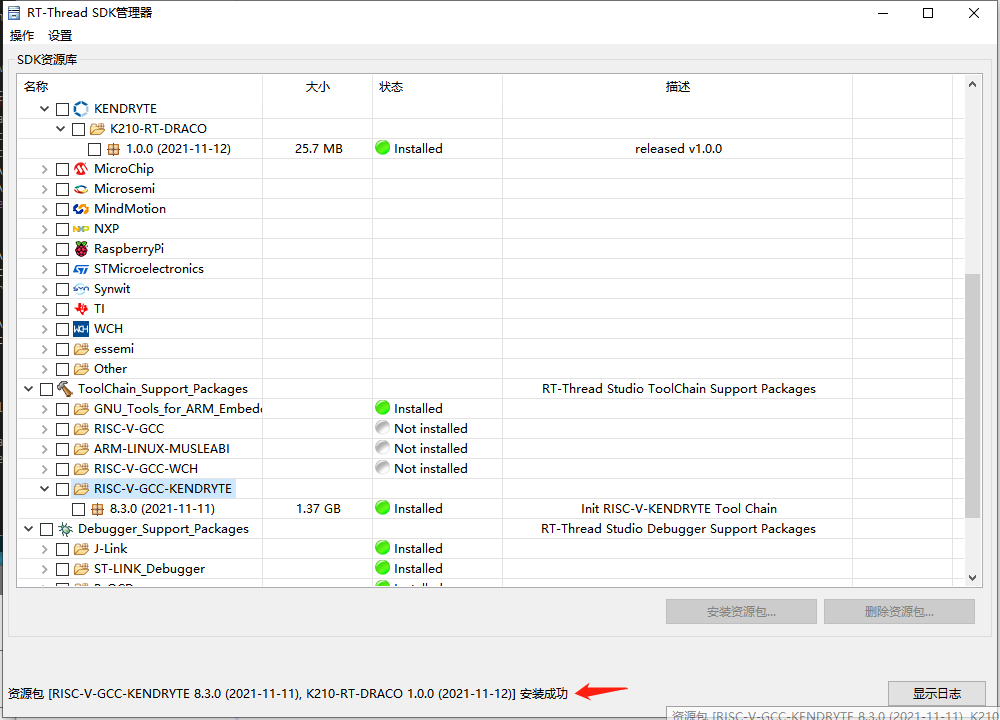
Task: Click the STMicroelectronics ST logo icon
Action: click(x=81, y=269)
